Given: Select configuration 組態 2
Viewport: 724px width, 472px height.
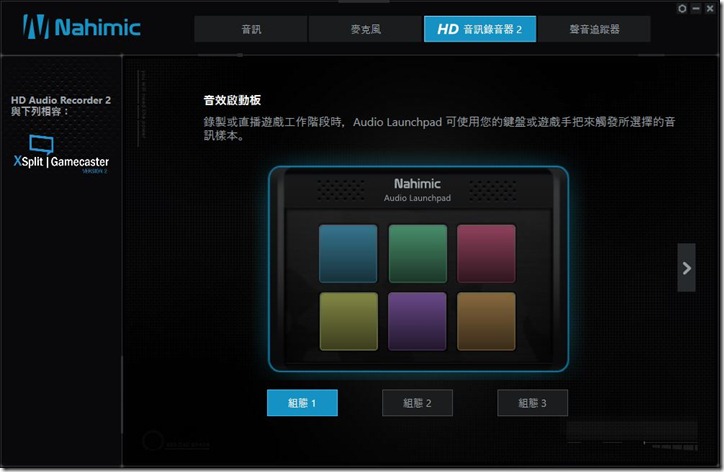Looking at the screenshot, I should coord(417,403).
